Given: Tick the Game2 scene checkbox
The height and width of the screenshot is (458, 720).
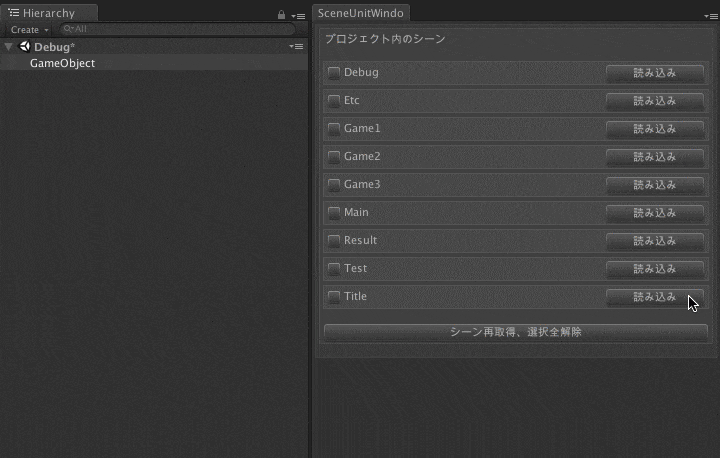Looking at the screenshot, I should tap(334, 157).
